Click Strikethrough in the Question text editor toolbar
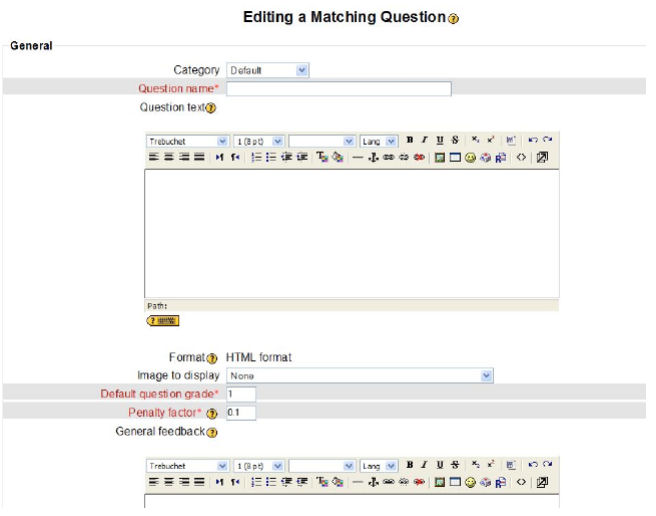The width and height of the screenshot is (656, 516). click(455, 142)
